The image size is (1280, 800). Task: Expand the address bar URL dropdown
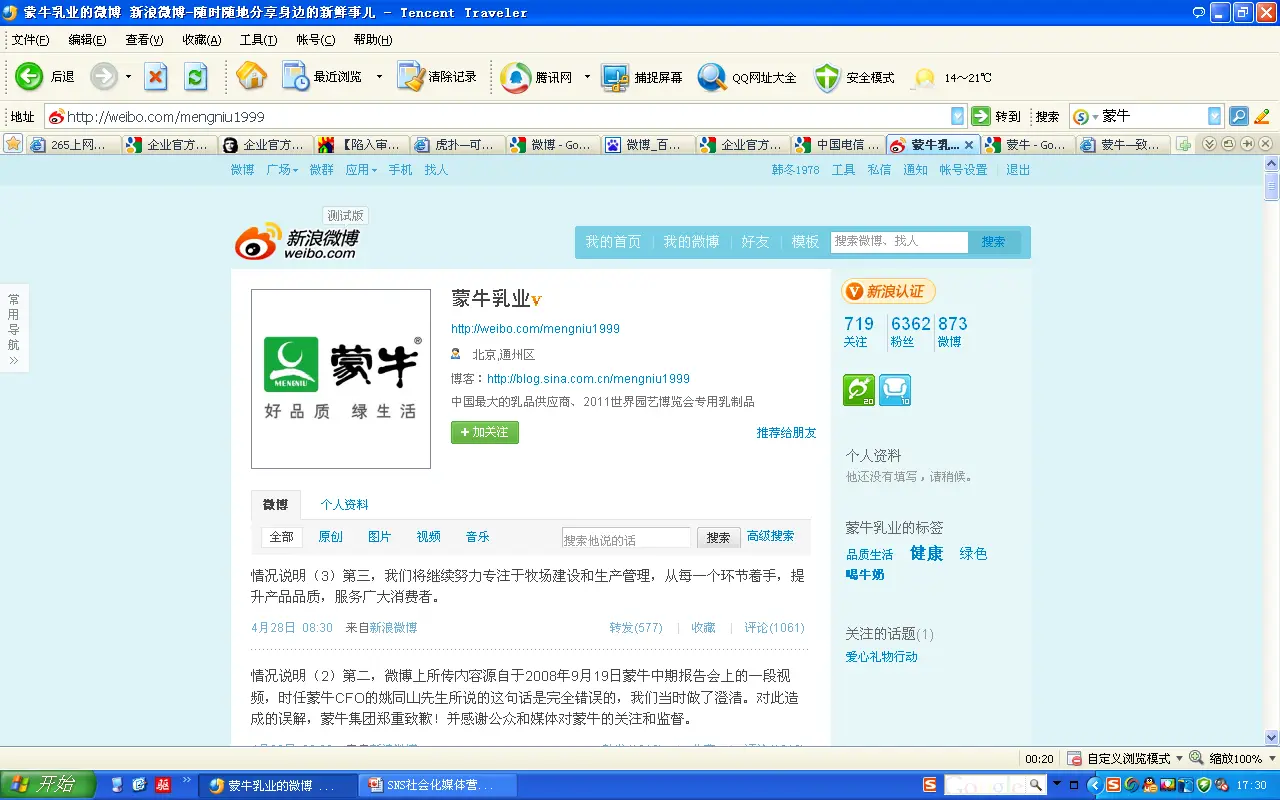pos(957,116)
